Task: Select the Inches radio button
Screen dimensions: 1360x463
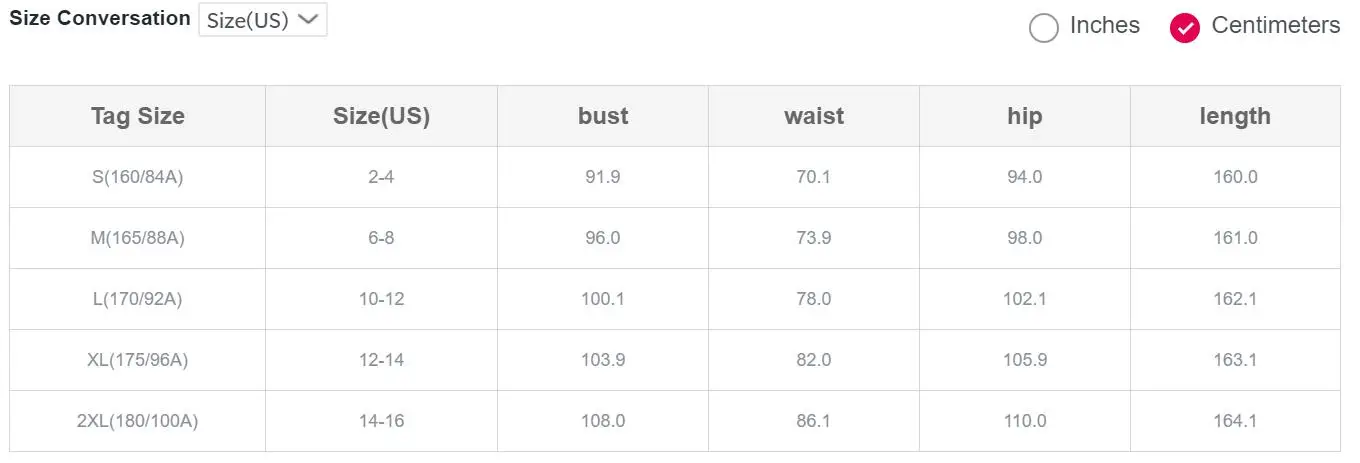Action: [x=1043, y=28]
